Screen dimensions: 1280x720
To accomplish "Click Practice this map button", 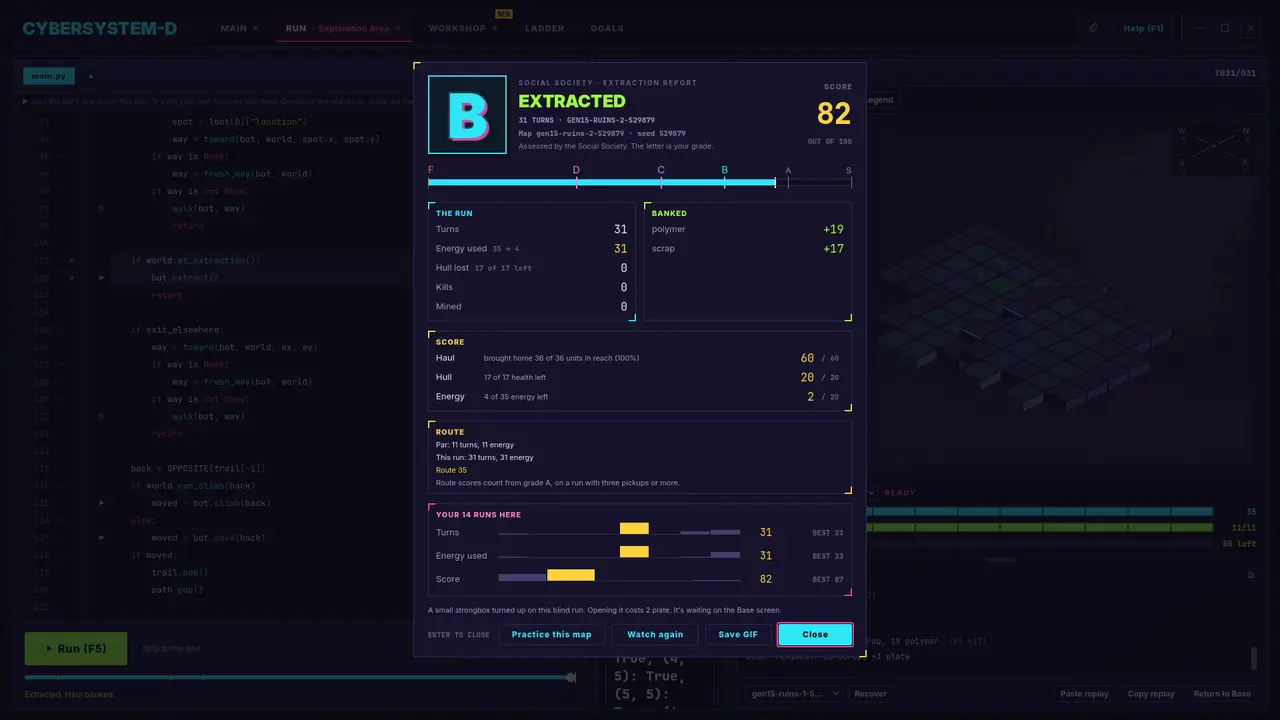I will click(x=551, y=634).
